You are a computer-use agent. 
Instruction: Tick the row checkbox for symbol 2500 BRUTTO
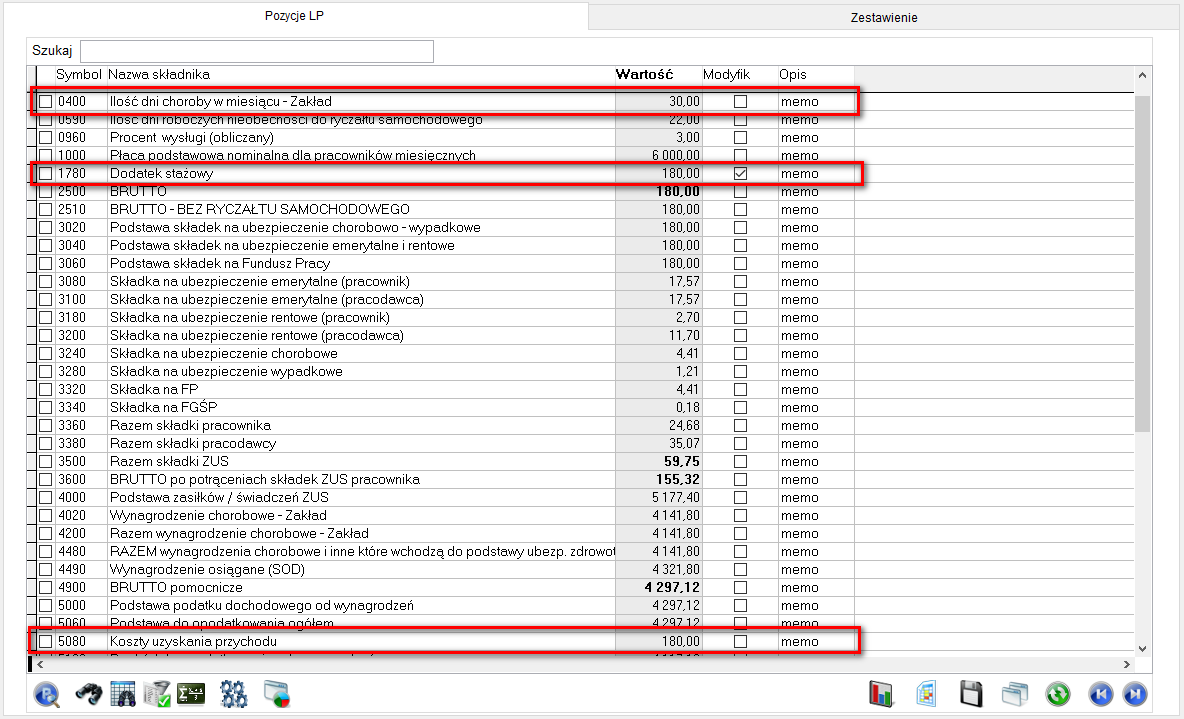point(46,192)
